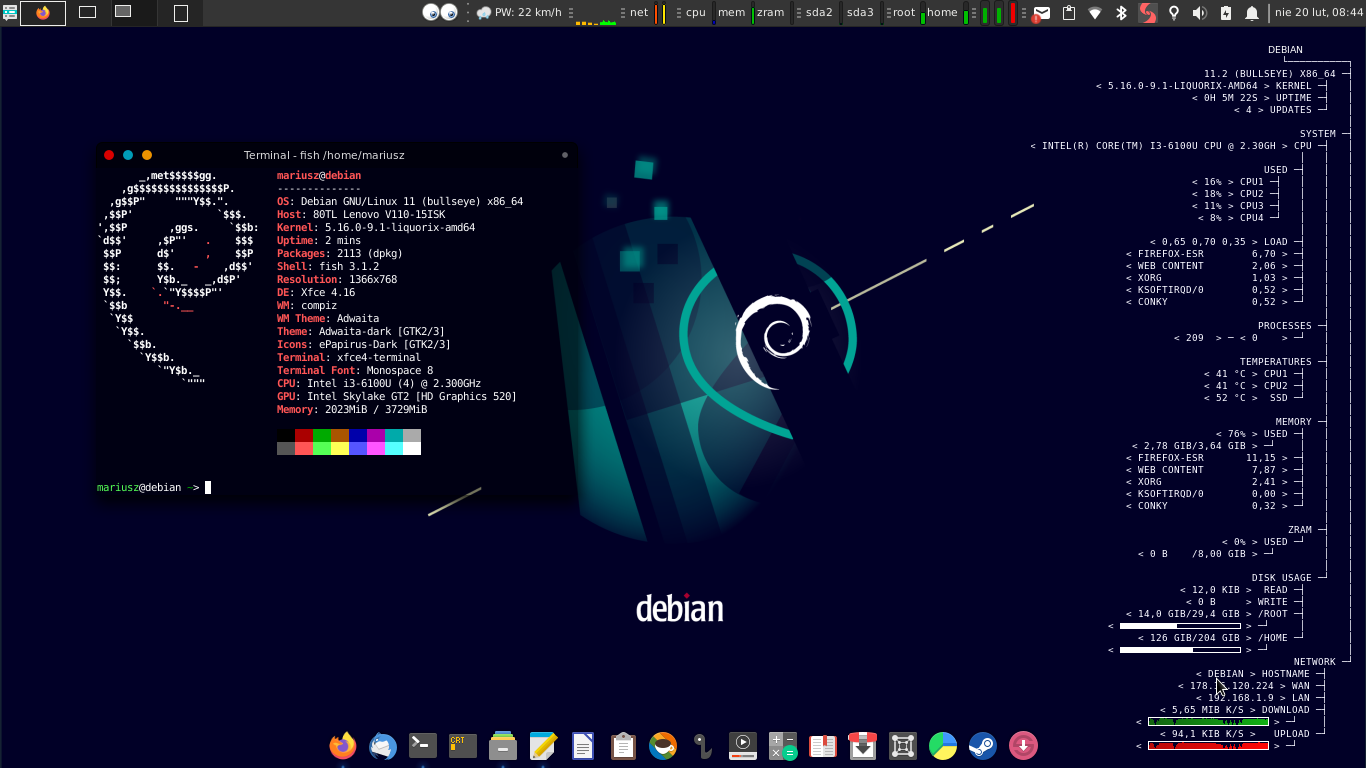Open the pink download arrow app in dock
Viewport: 1366px width, 768px height.
(1023, 745)
